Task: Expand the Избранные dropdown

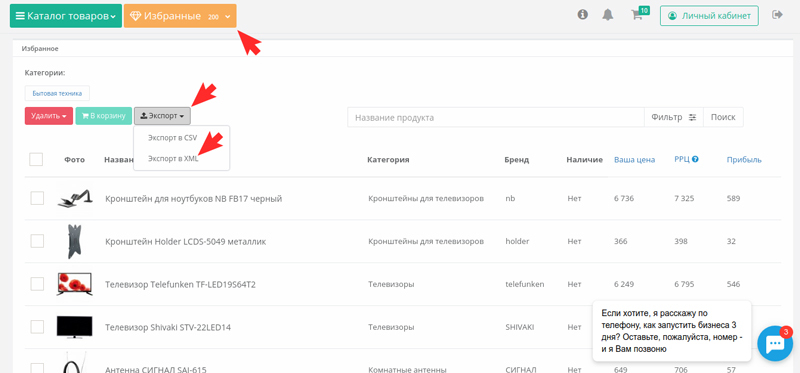Action: click(180, 16)
